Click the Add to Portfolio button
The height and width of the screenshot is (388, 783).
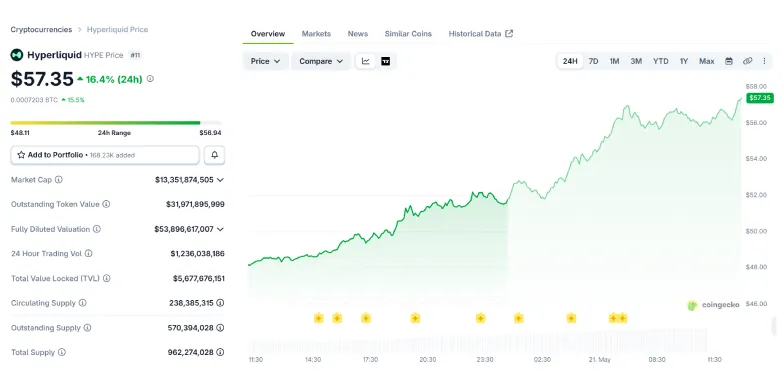tap(105, 155)
